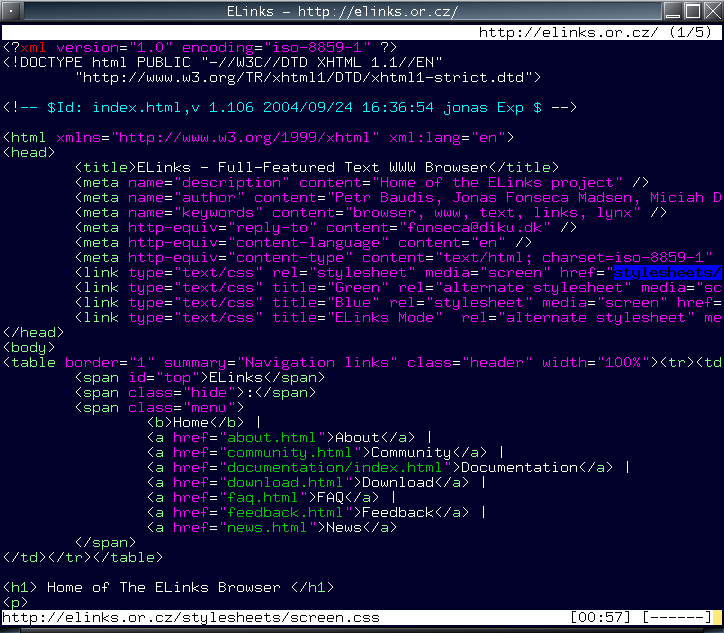Open the window menu button in title bar

(11, 11)
